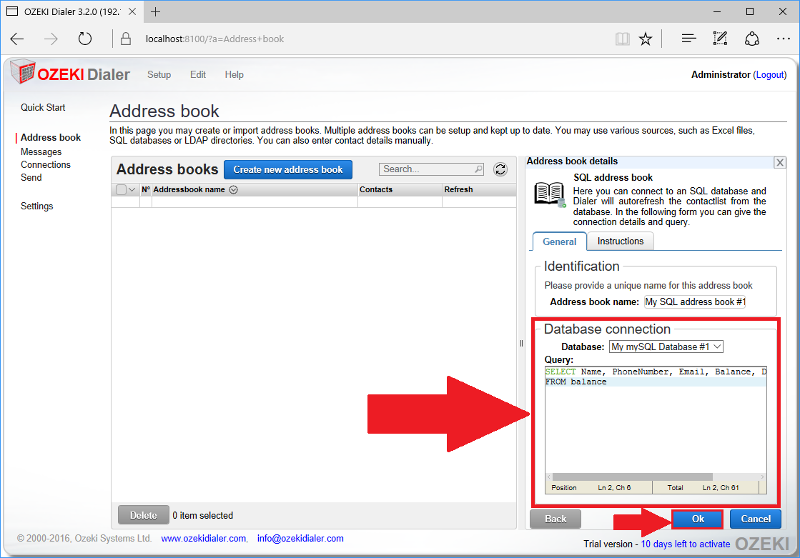Open the Database dropdown list
This screenshot has height=558, width=800.
coord(666,347)
